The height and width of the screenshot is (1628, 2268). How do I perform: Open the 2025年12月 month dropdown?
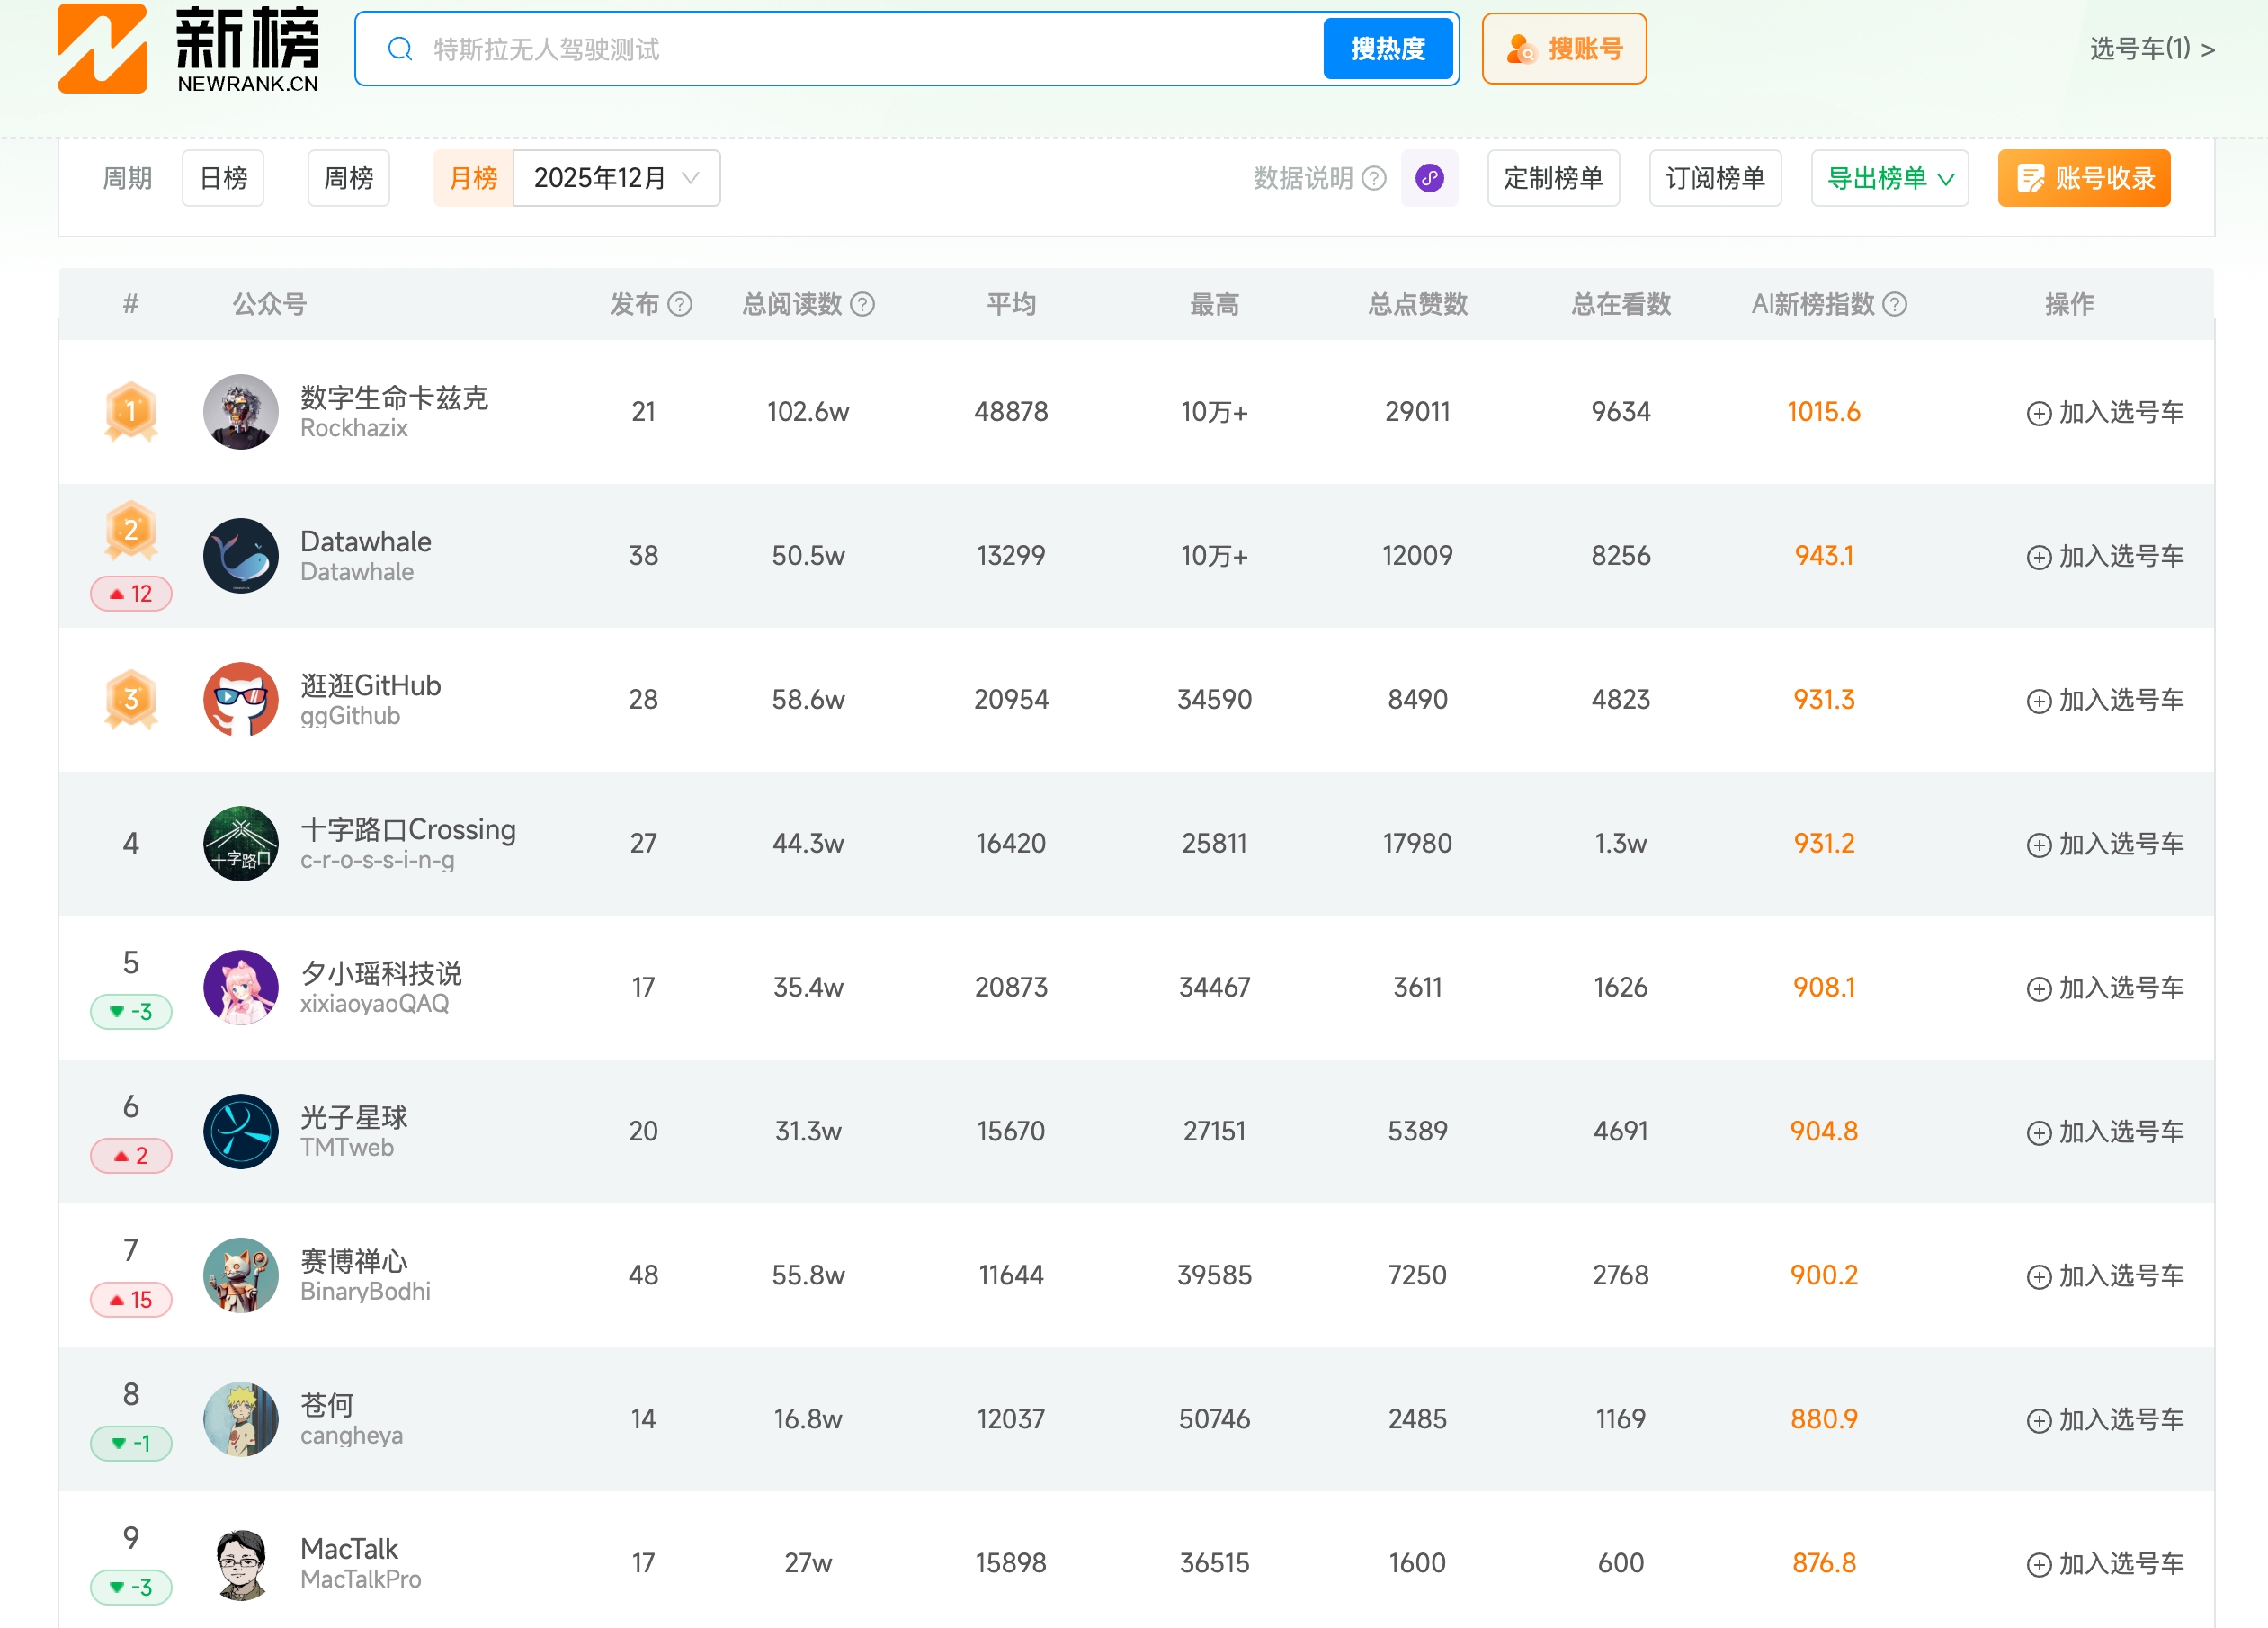(x=616, y=178)
